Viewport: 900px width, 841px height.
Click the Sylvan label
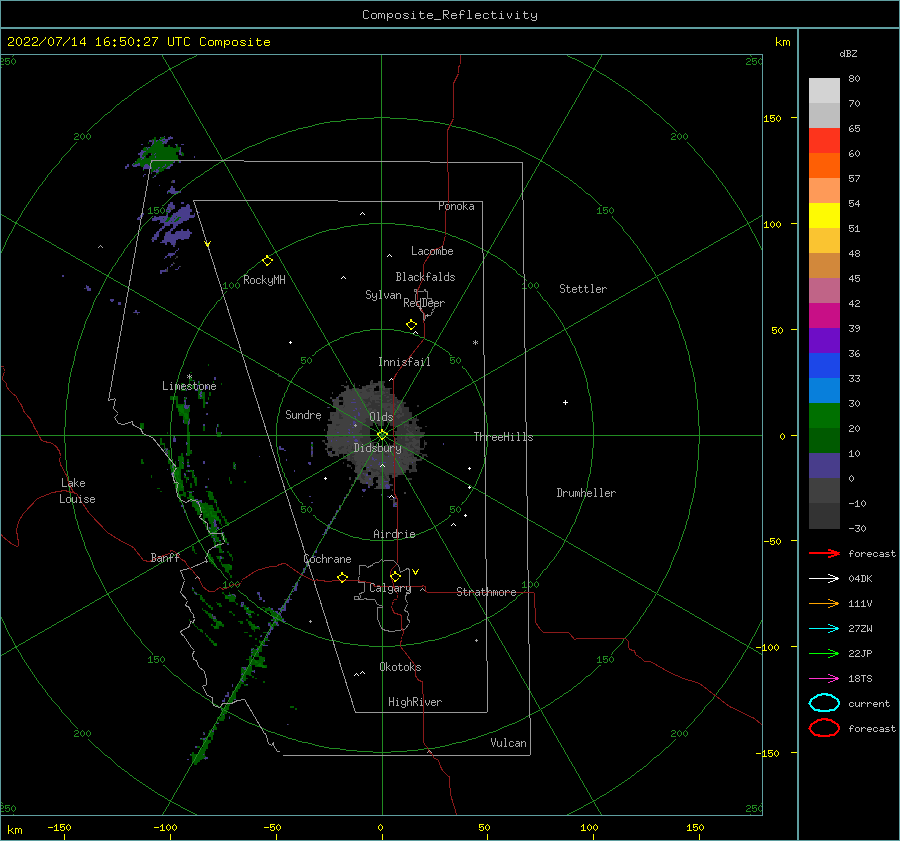pyautogui.click(x=383, y=295)
